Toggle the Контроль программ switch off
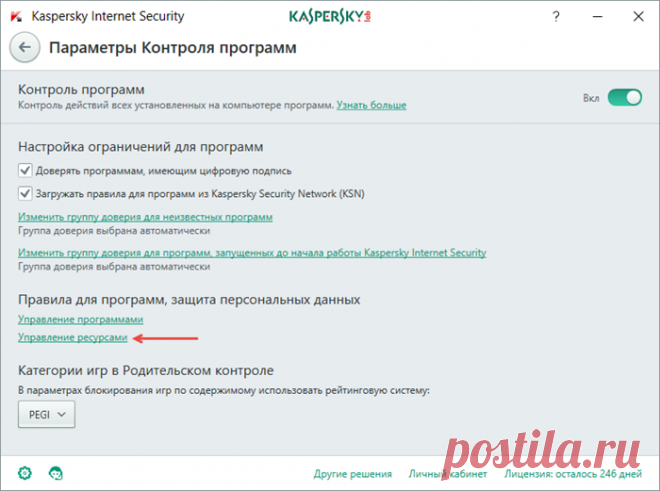The image size is (660, 491). pyautogui.click(x=625, y=97)
